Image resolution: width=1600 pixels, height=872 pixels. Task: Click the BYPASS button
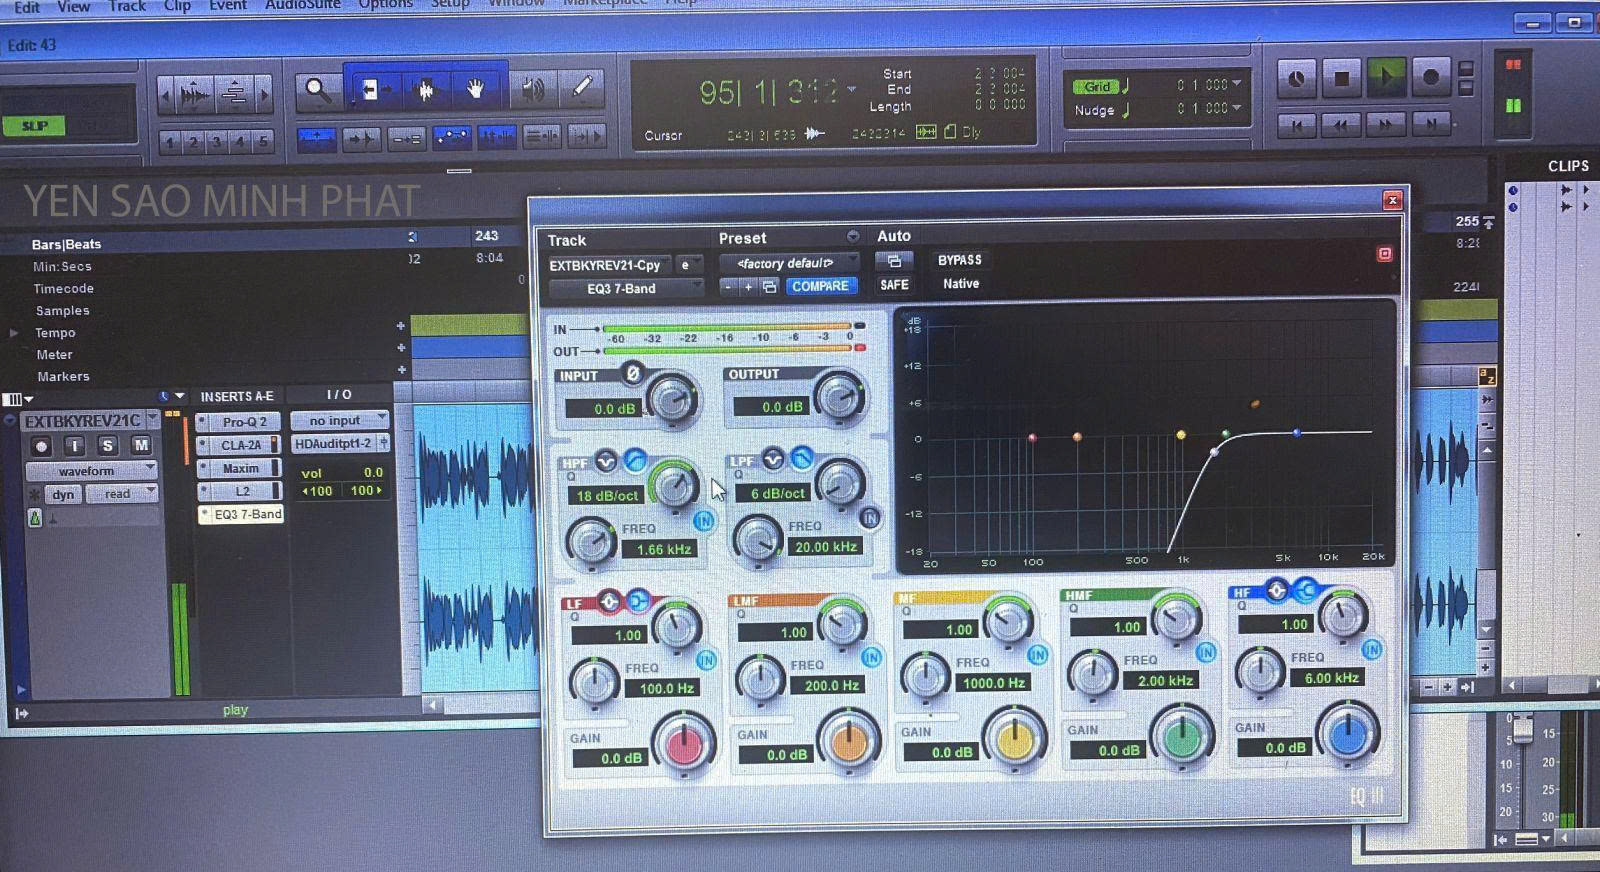[x=959, y=260]
